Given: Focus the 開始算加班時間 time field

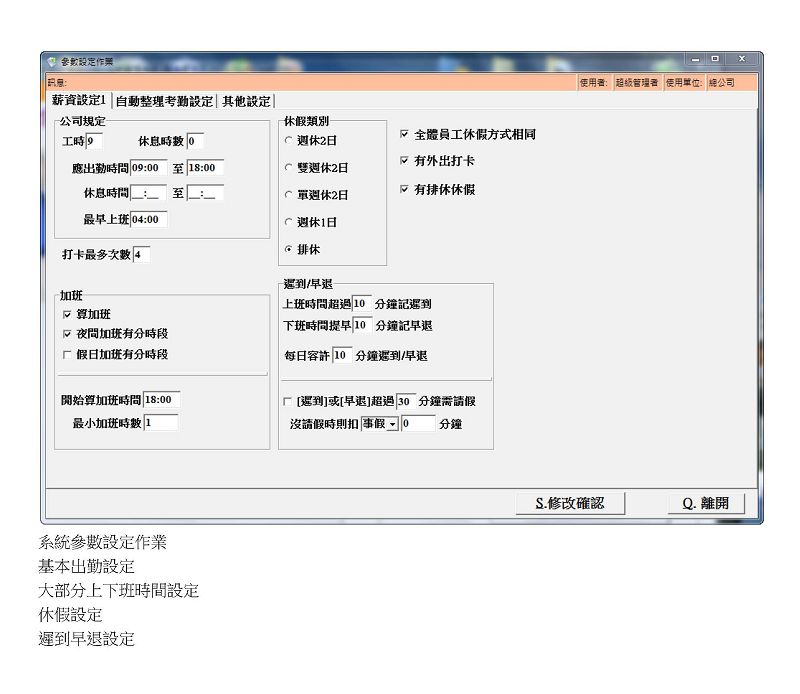Looking at the screenshot, I should [x=161, y=400].
